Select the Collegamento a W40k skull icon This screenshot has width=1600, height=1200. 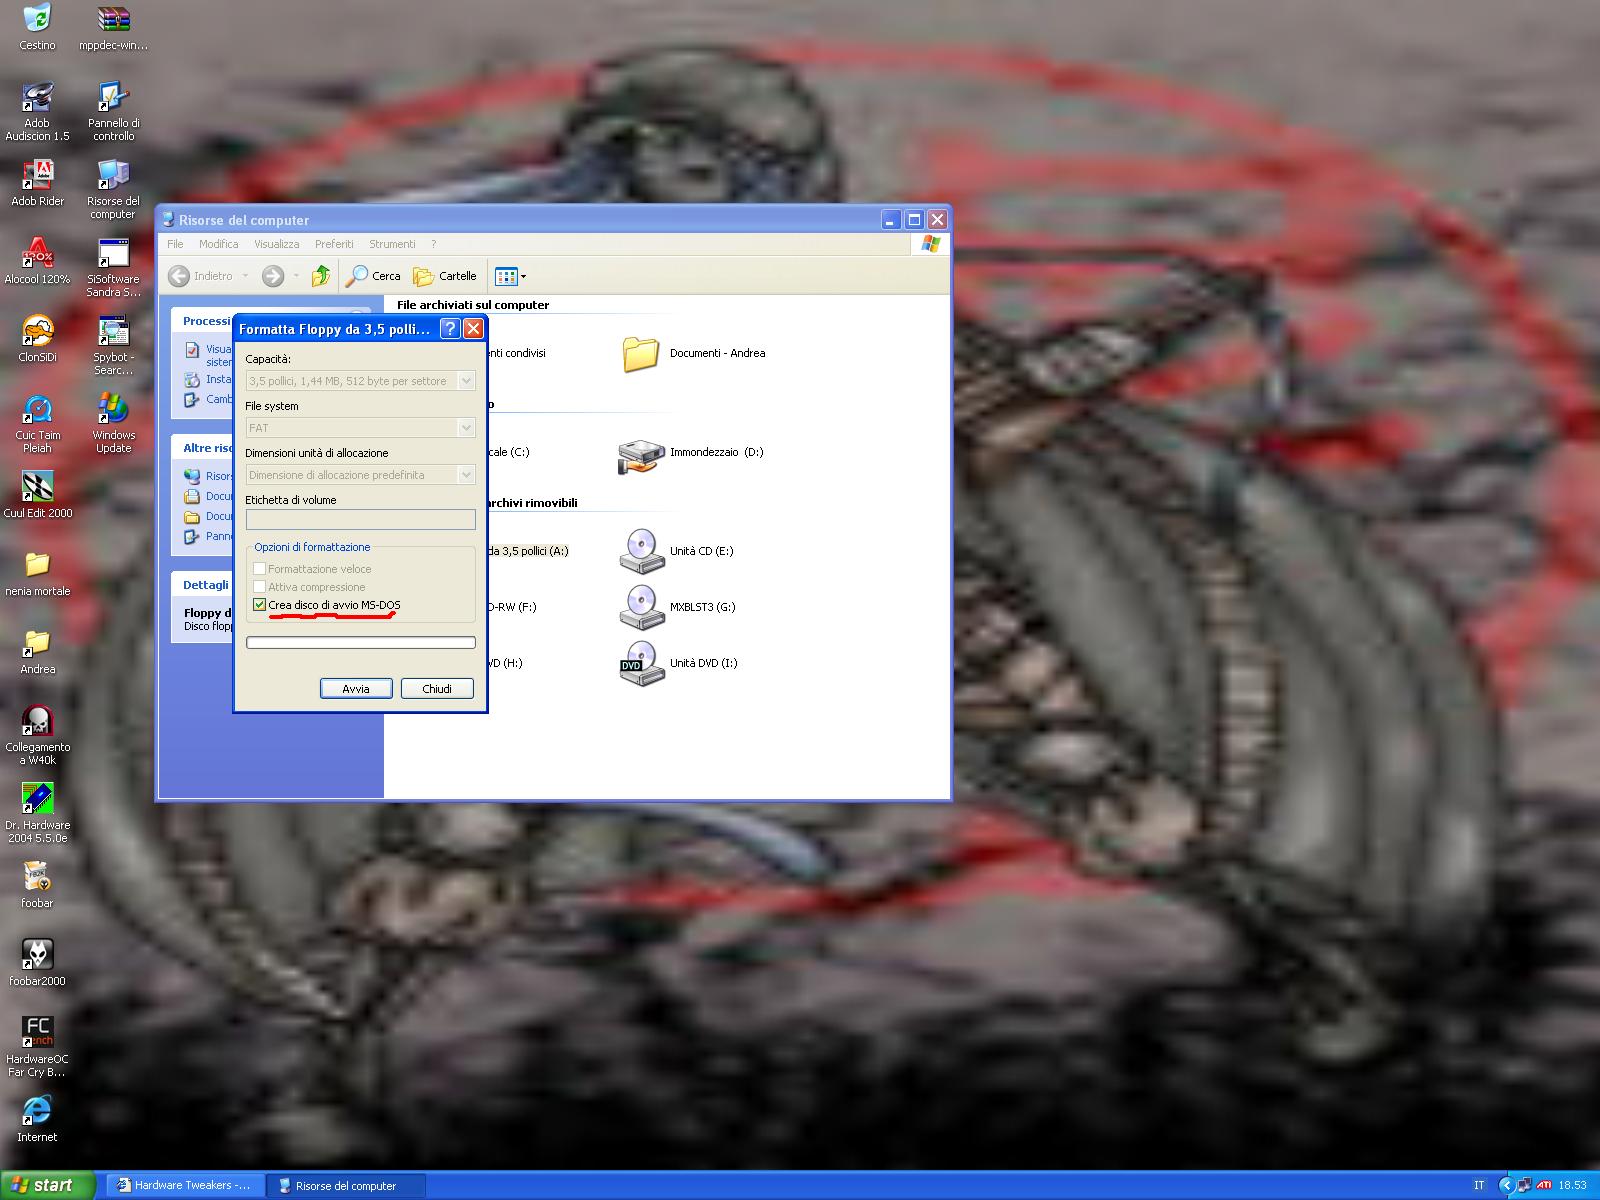37,736
